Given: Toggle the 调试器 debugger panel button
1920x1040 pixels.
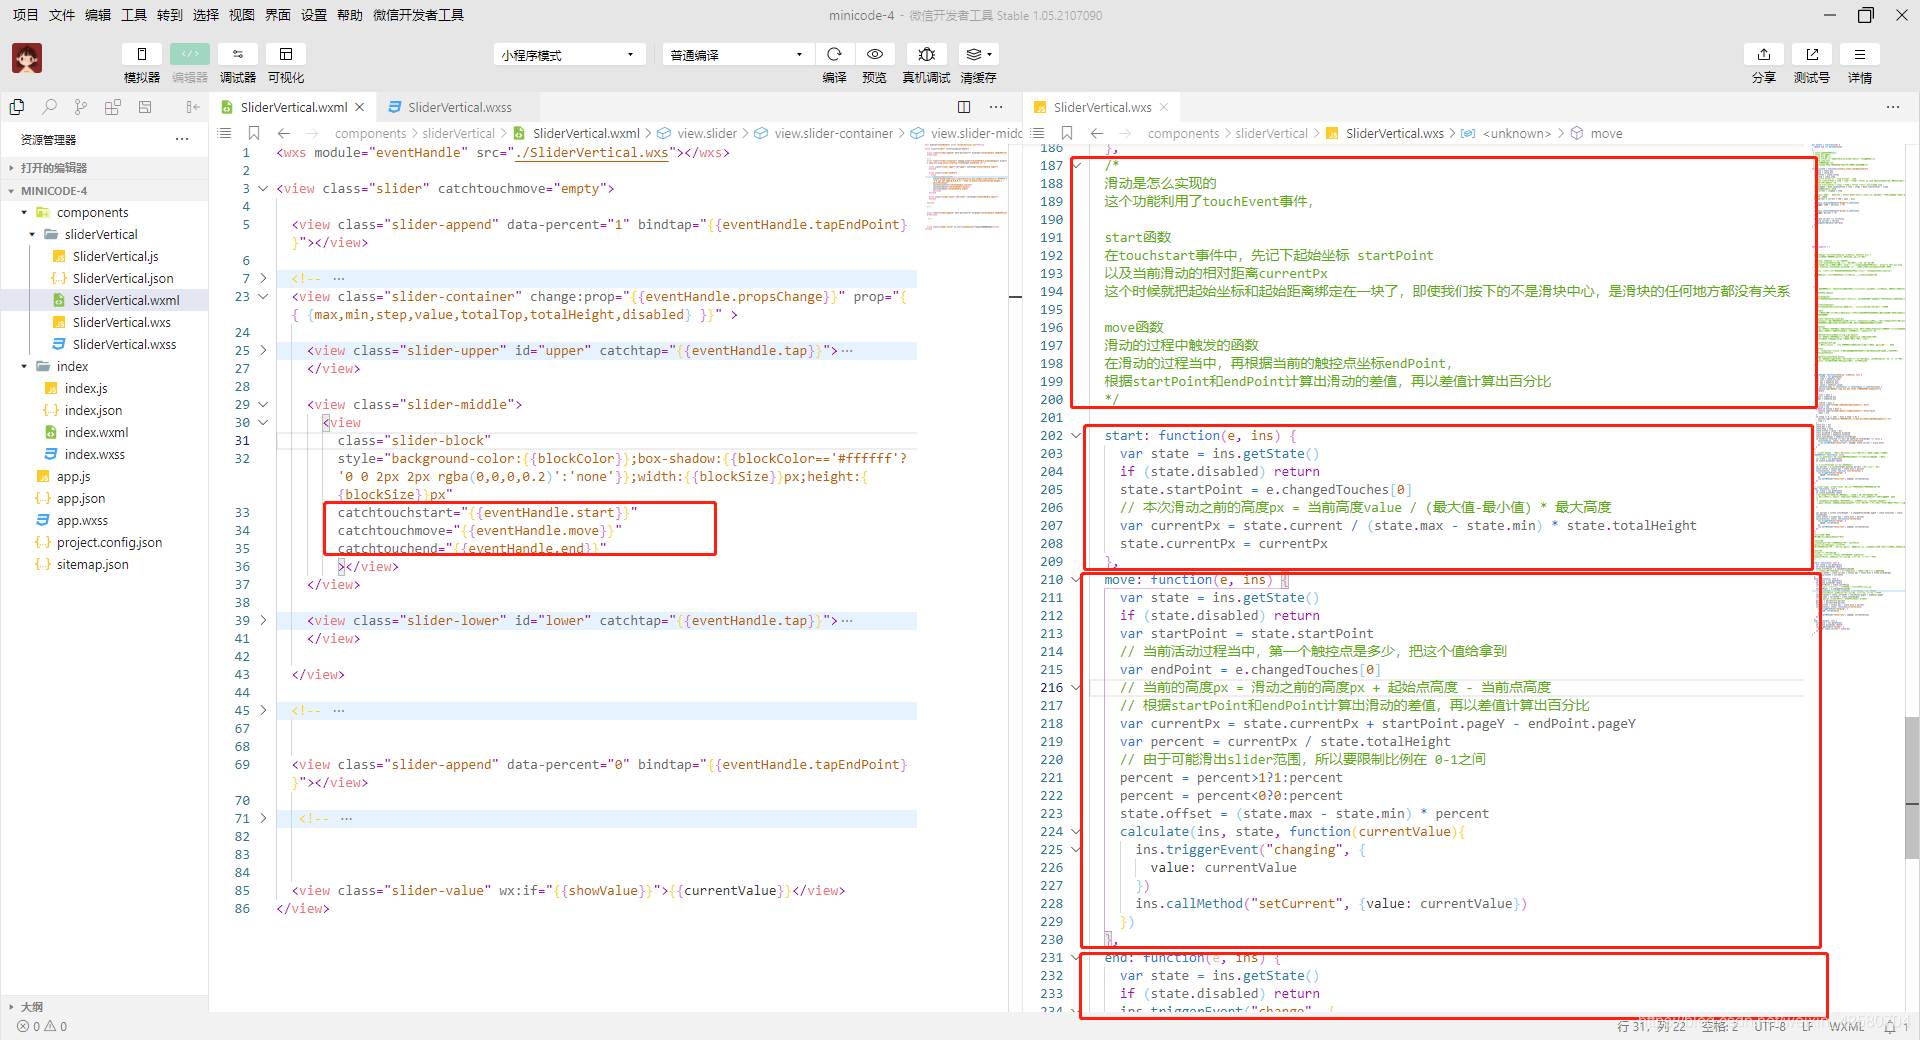Looking at the screenshot, I should (238, 54).
